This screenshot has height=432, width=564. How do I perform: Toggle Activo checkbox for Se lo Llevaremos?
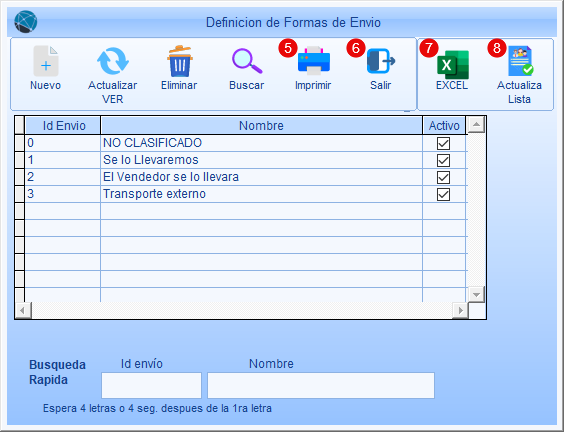pos(443,160)
